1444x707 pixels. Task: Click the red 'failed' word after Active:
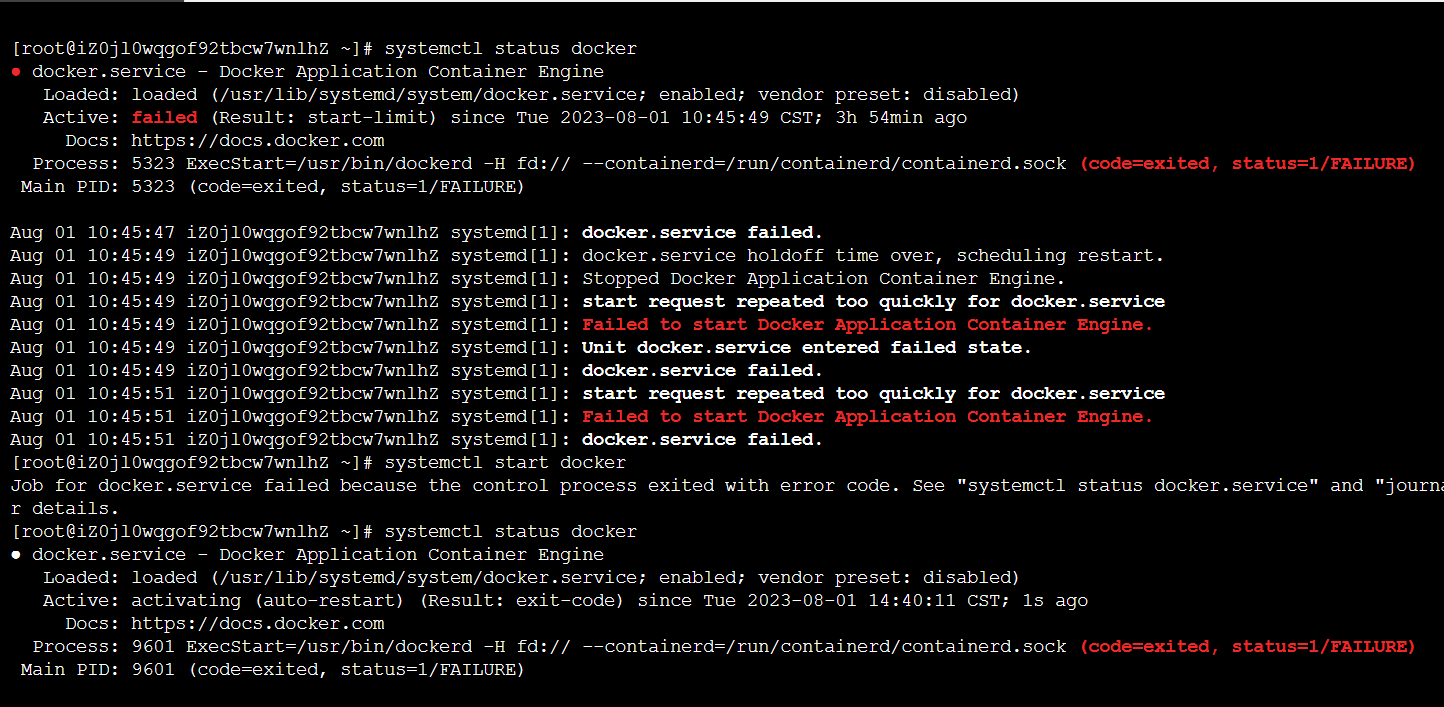[x=165, y=118]
